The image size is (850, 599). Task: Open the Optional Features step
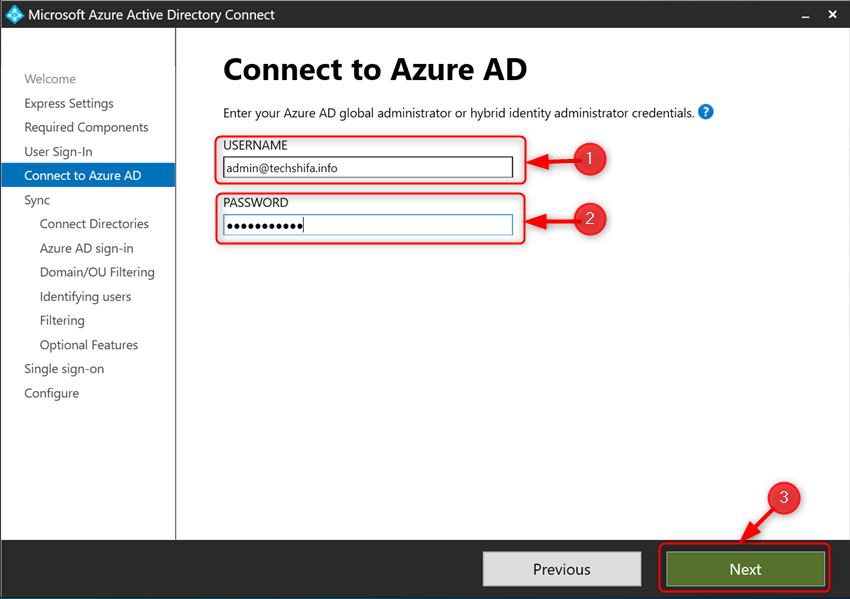88,344
